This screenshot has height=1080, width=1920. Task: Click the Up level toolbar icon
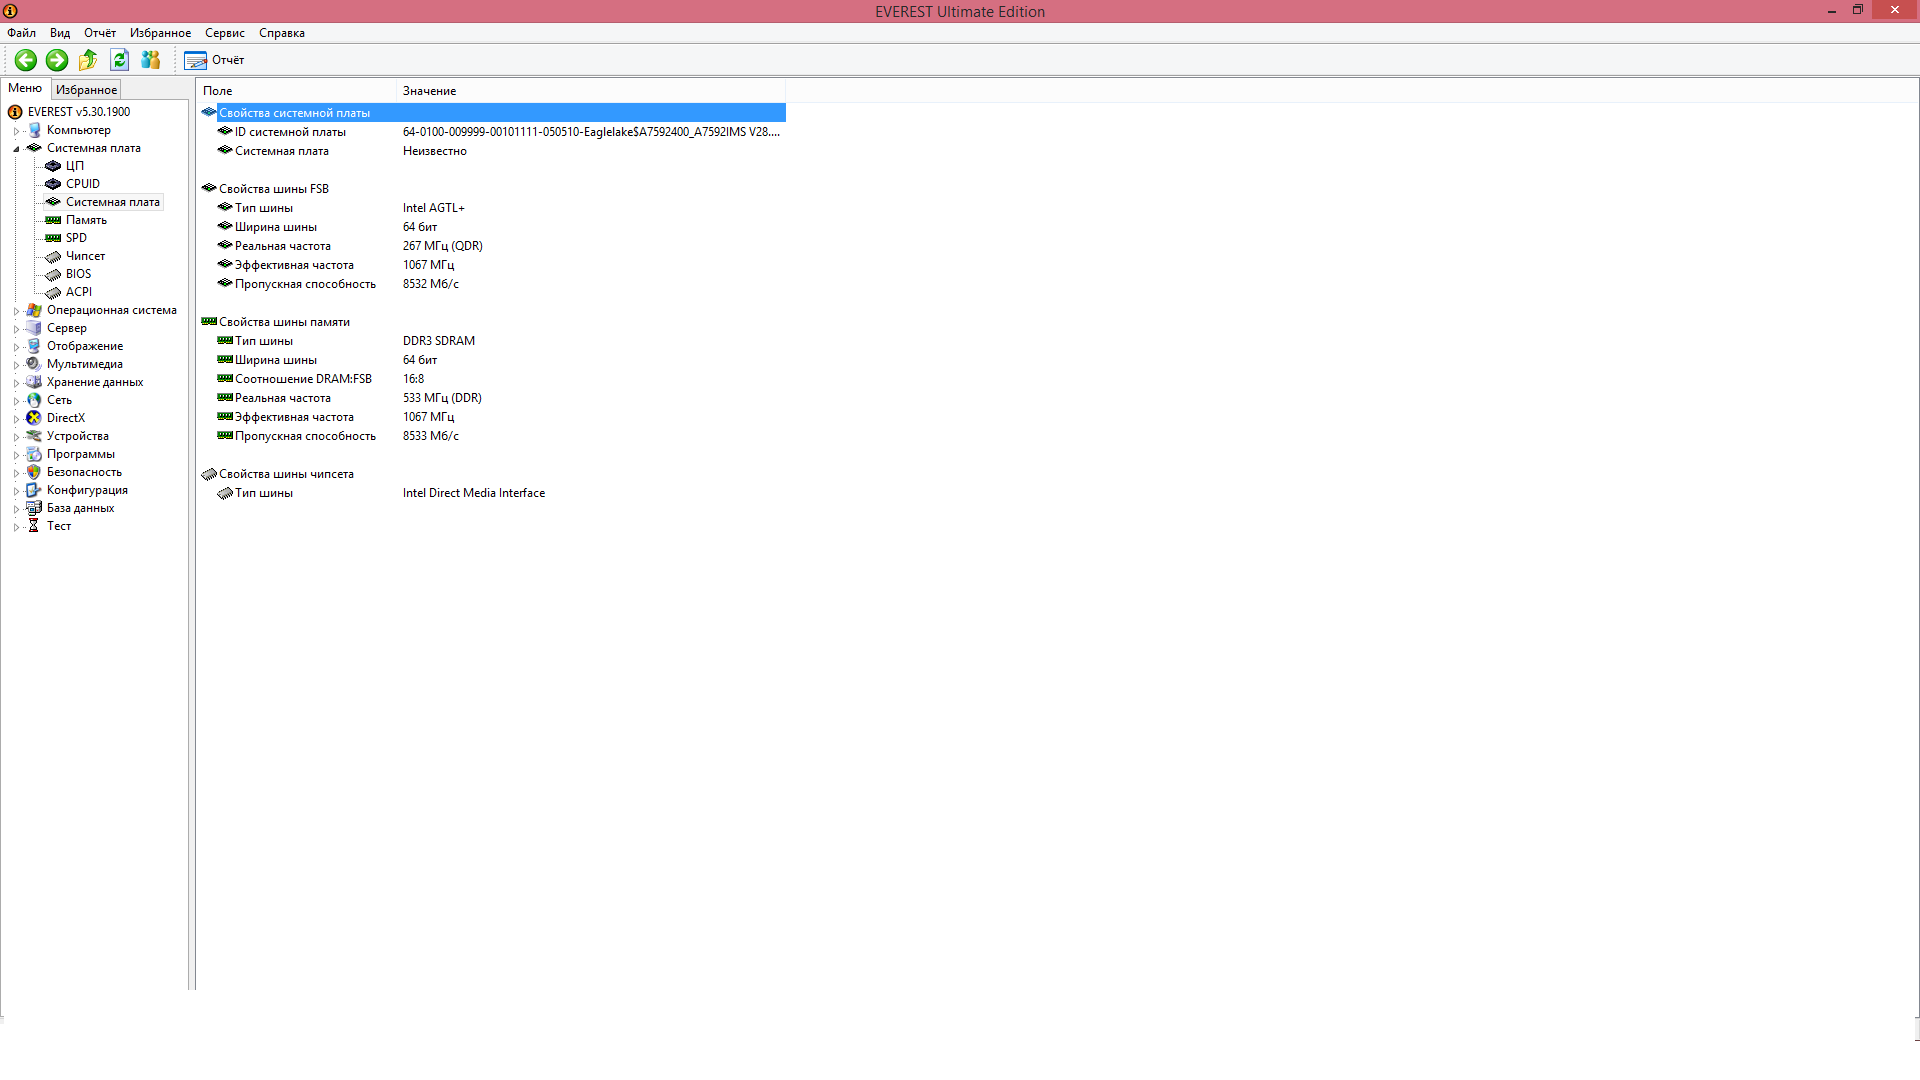(88, 60)
